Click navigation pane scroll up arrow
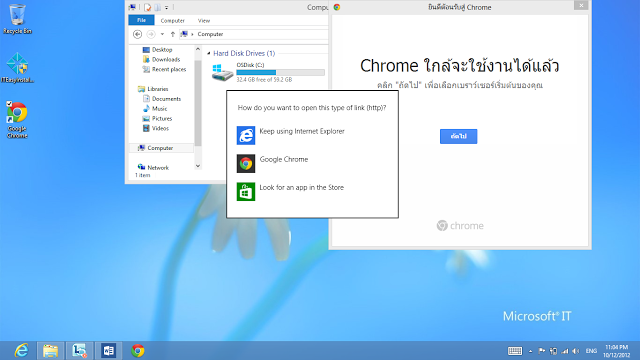Image resolution: width=640 pixels, height=360 pixels. pos(198,49)
